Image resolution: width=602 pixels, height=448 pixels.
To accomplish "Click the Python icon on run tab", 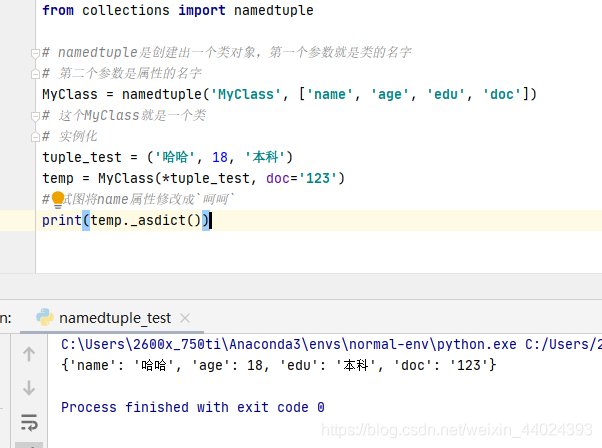I will click(x=45, y=317).
